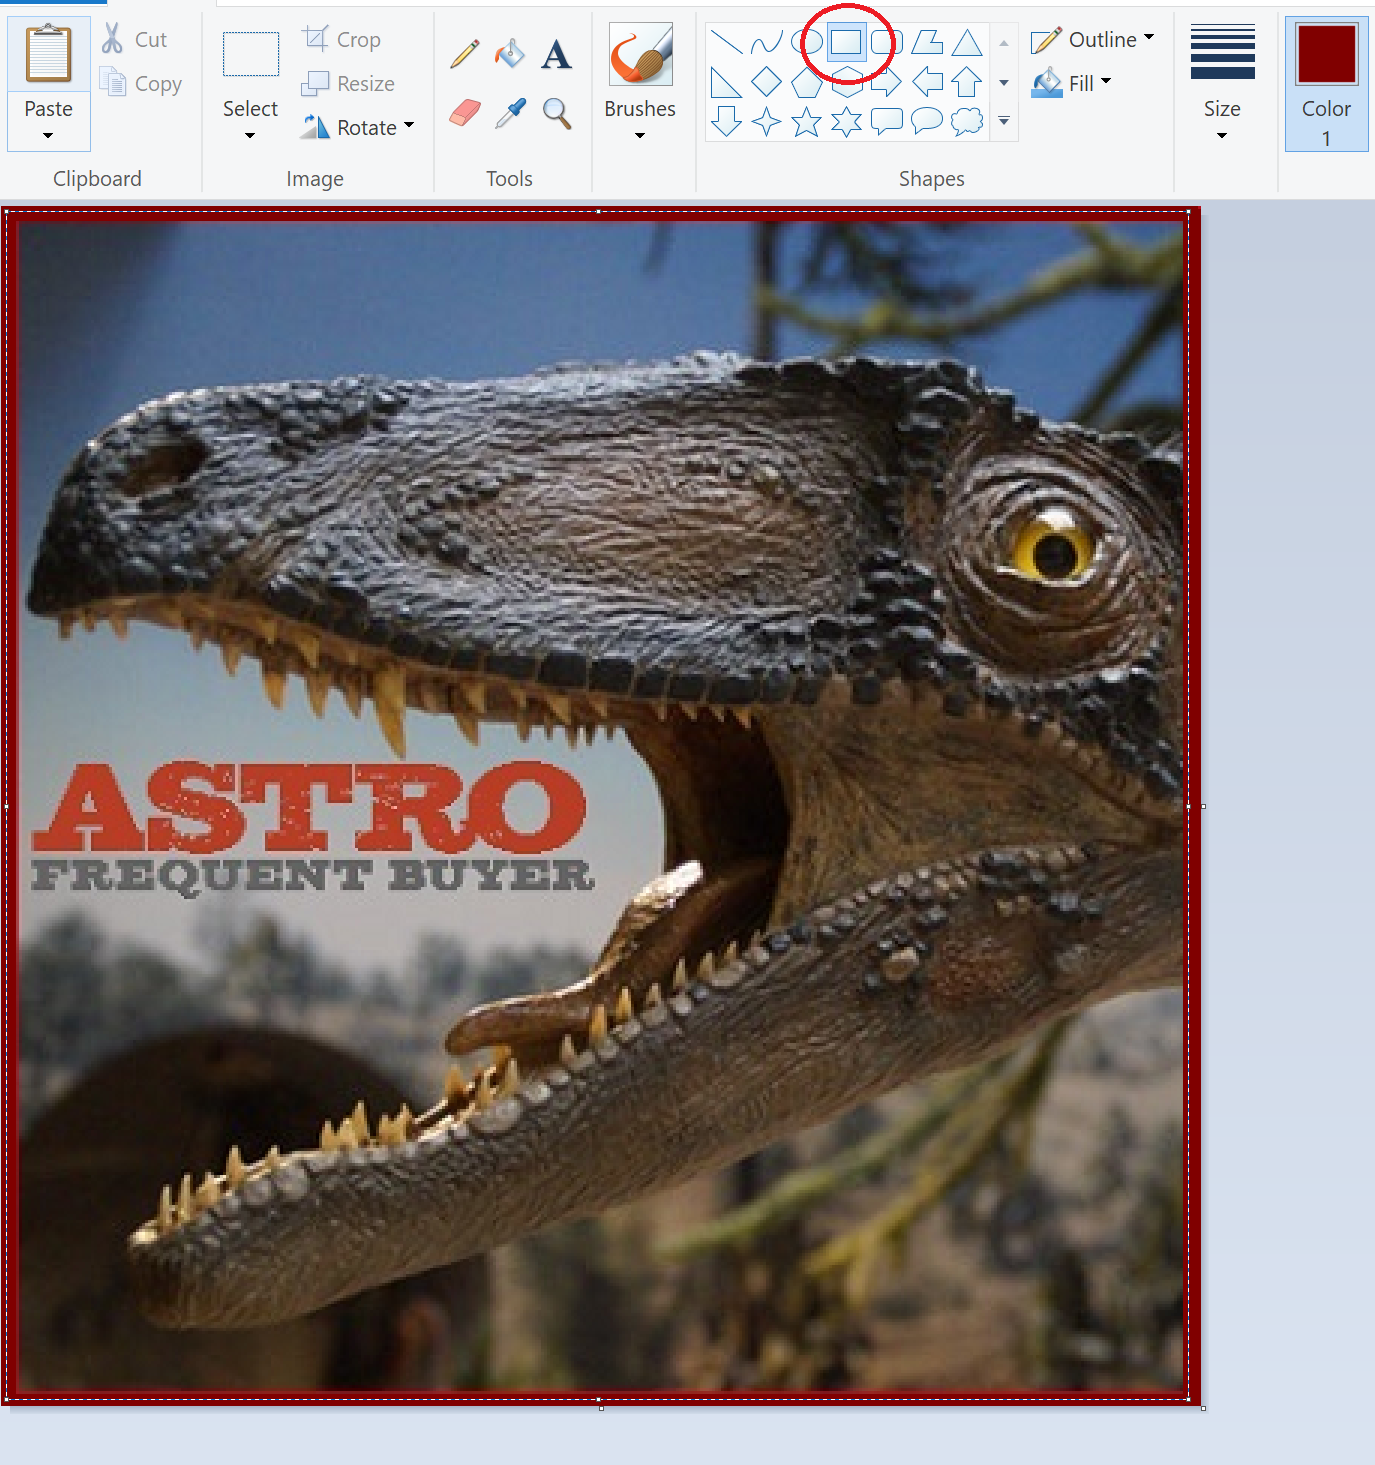Click the Resize button
This screenshot has width=1375, height=1465.
point(348,84)
